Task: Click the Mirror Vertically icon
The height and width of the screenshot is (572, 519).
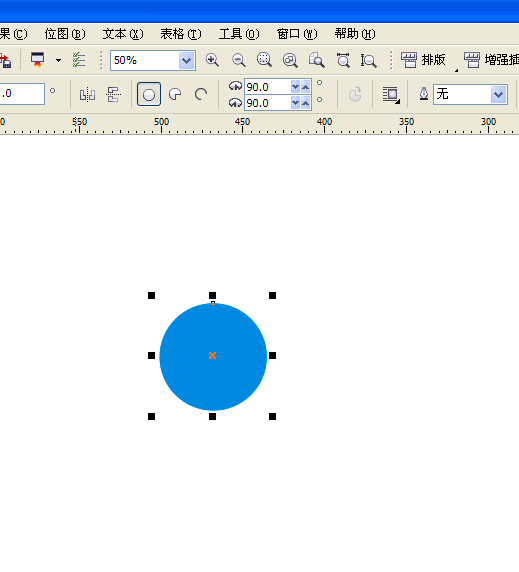Action: (x=113, y=94)
